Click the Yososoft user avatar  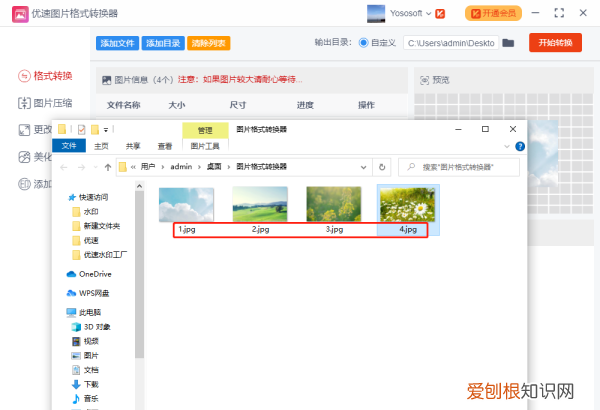coord(376,14)
